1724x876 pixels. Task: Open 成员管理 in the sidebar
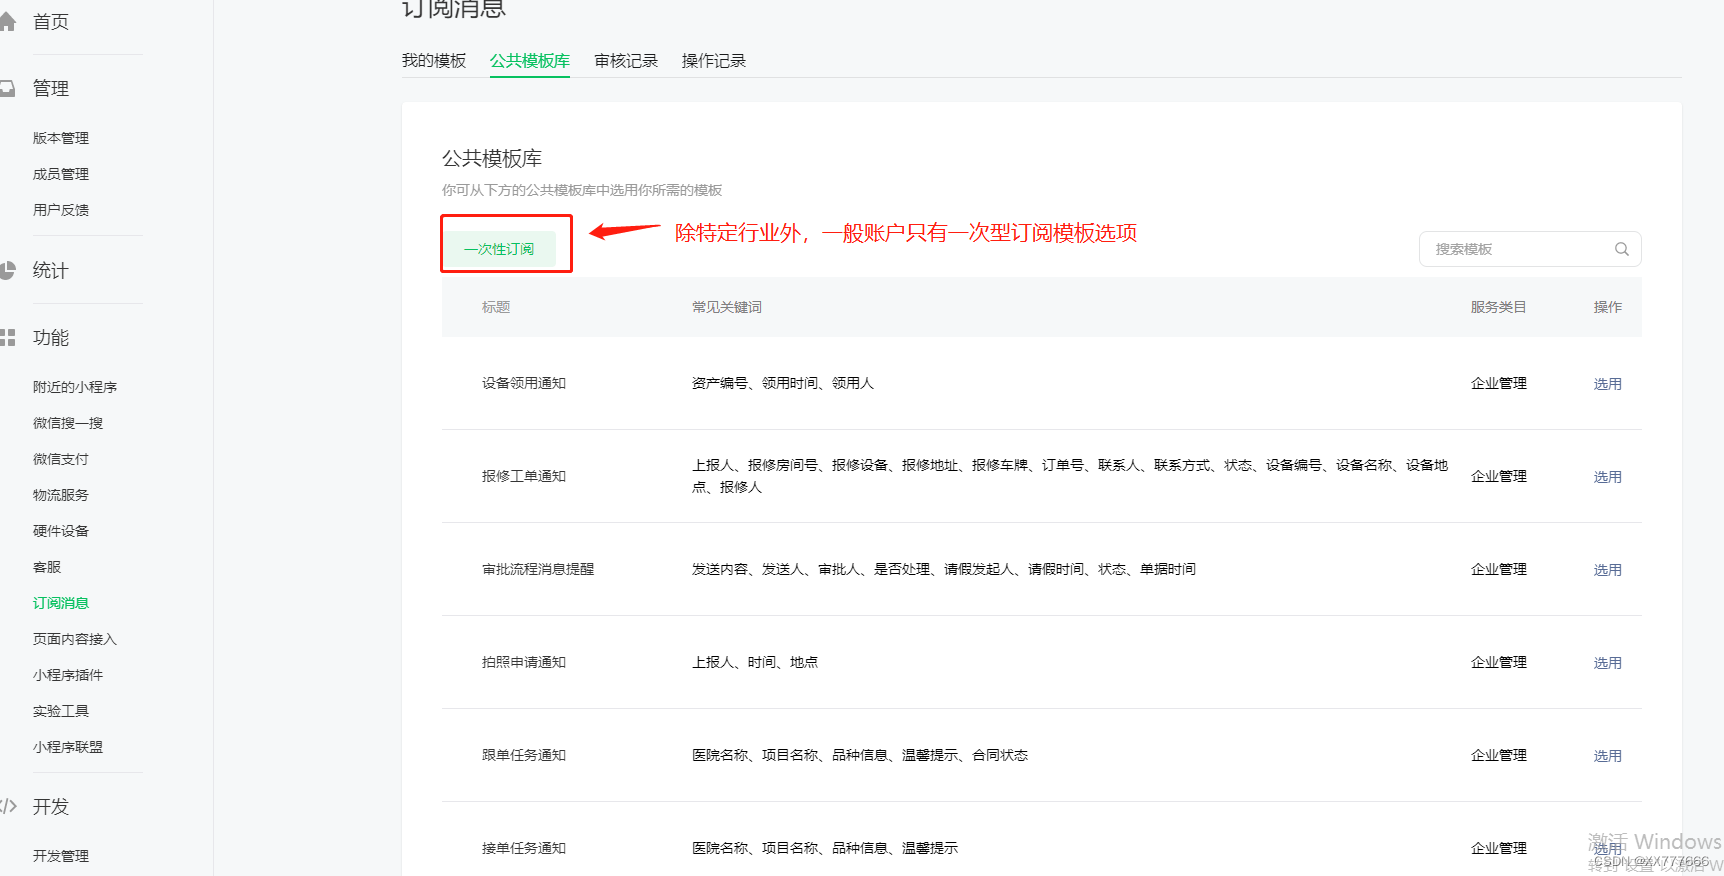[61, 174]
